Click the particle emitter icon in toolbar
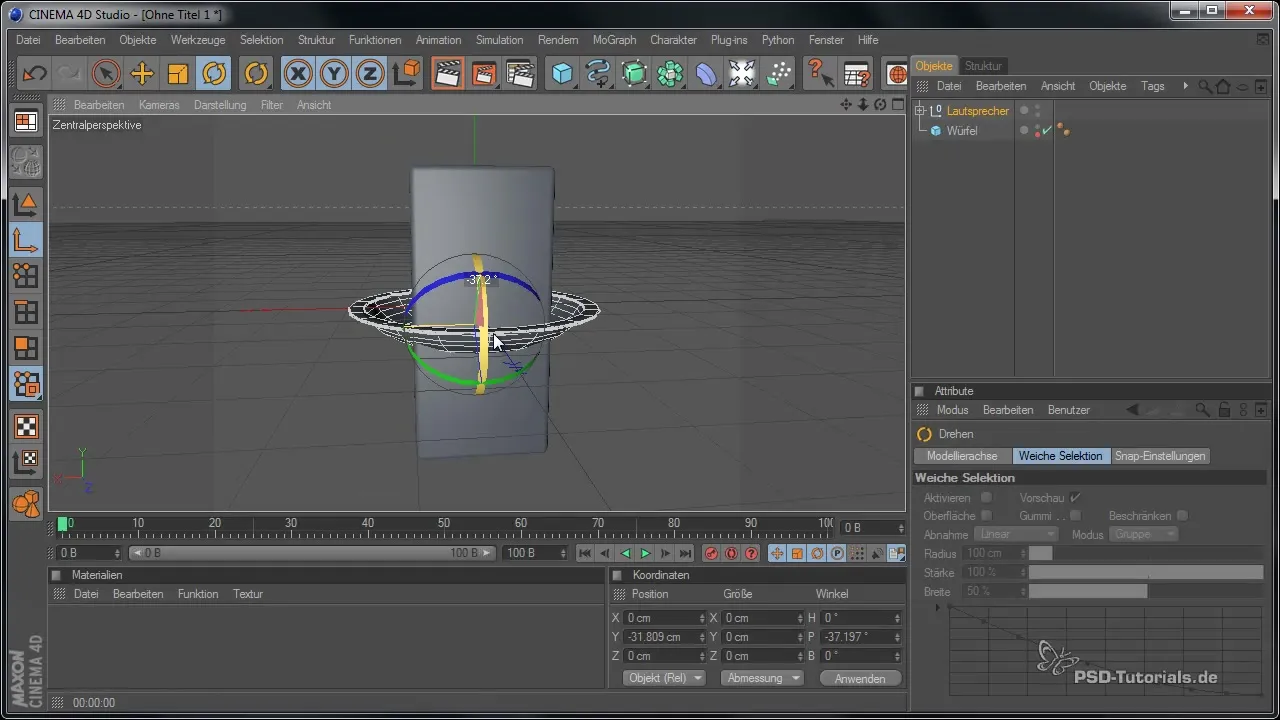Image resolution: width=1280 pixels, height=720 pixels. 778,73
